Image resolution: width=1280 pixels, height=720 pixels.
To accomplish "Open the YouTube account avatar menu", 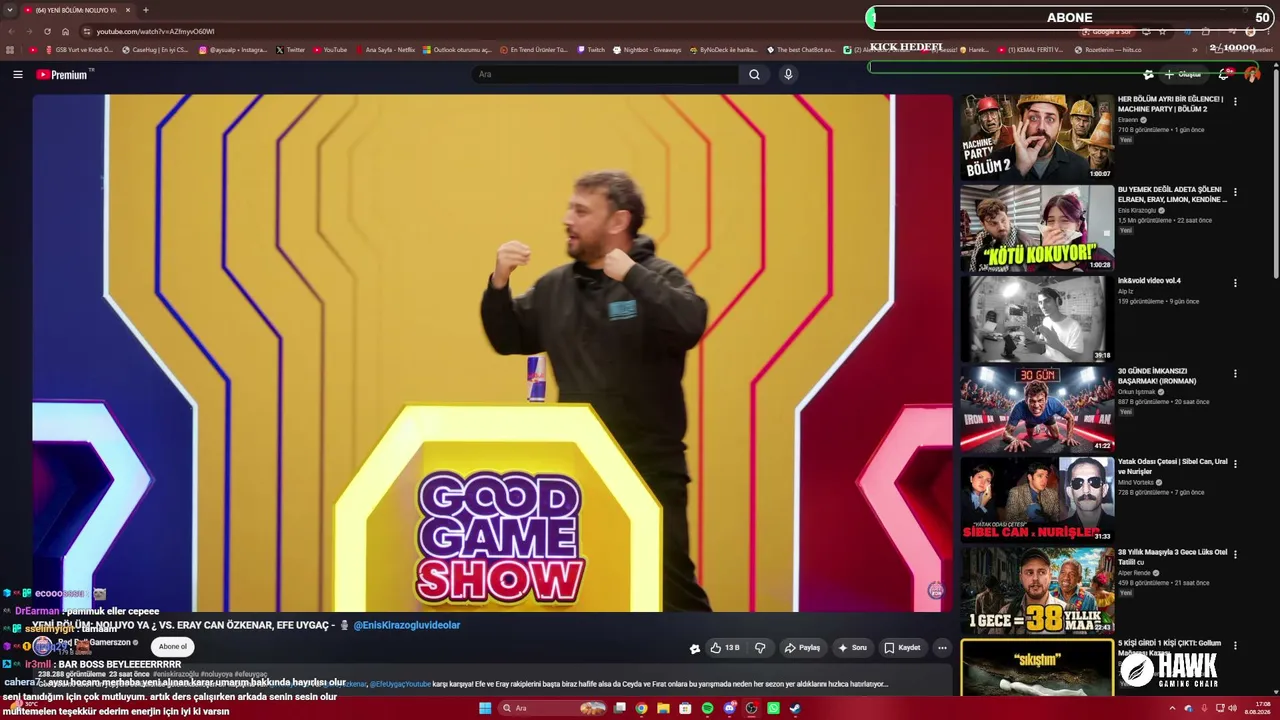I will click(x=1251, y=74).
